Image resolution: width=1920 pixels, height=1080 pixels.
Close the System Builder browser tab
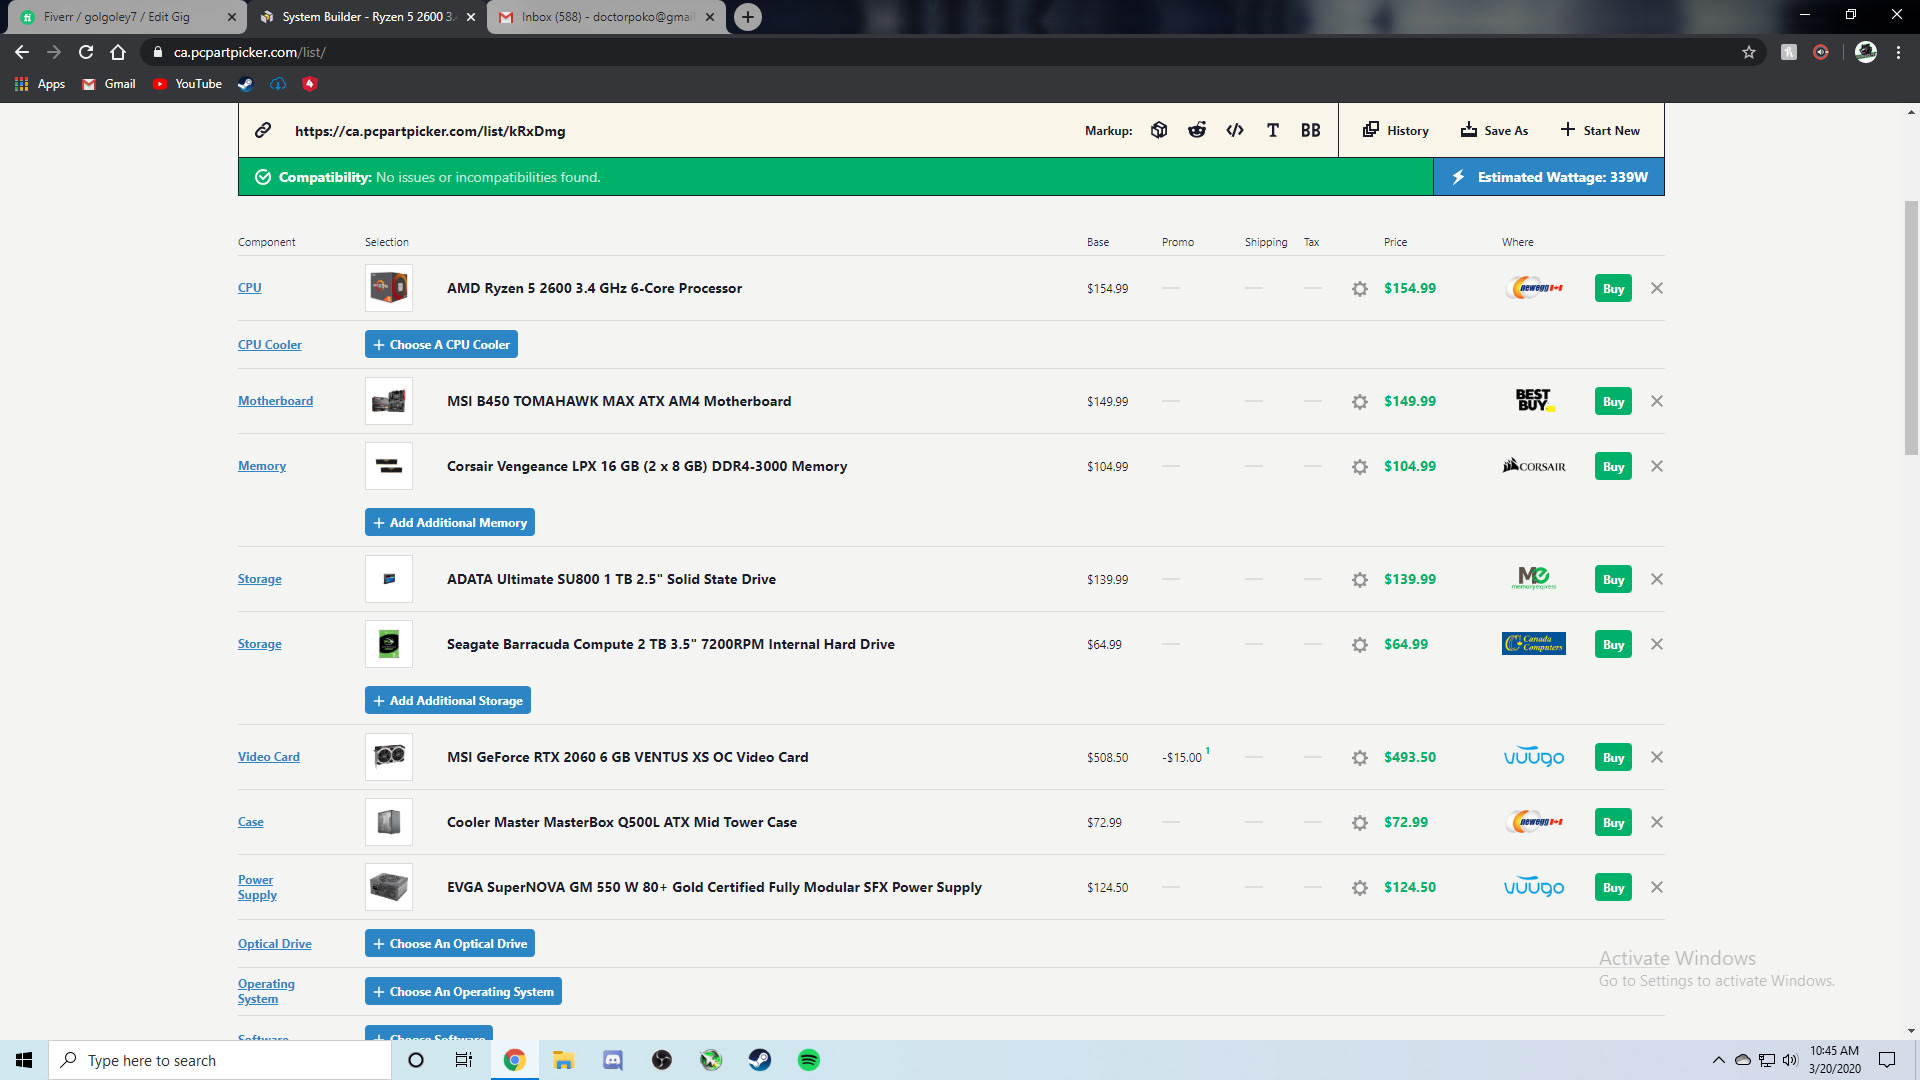point(471,17)
